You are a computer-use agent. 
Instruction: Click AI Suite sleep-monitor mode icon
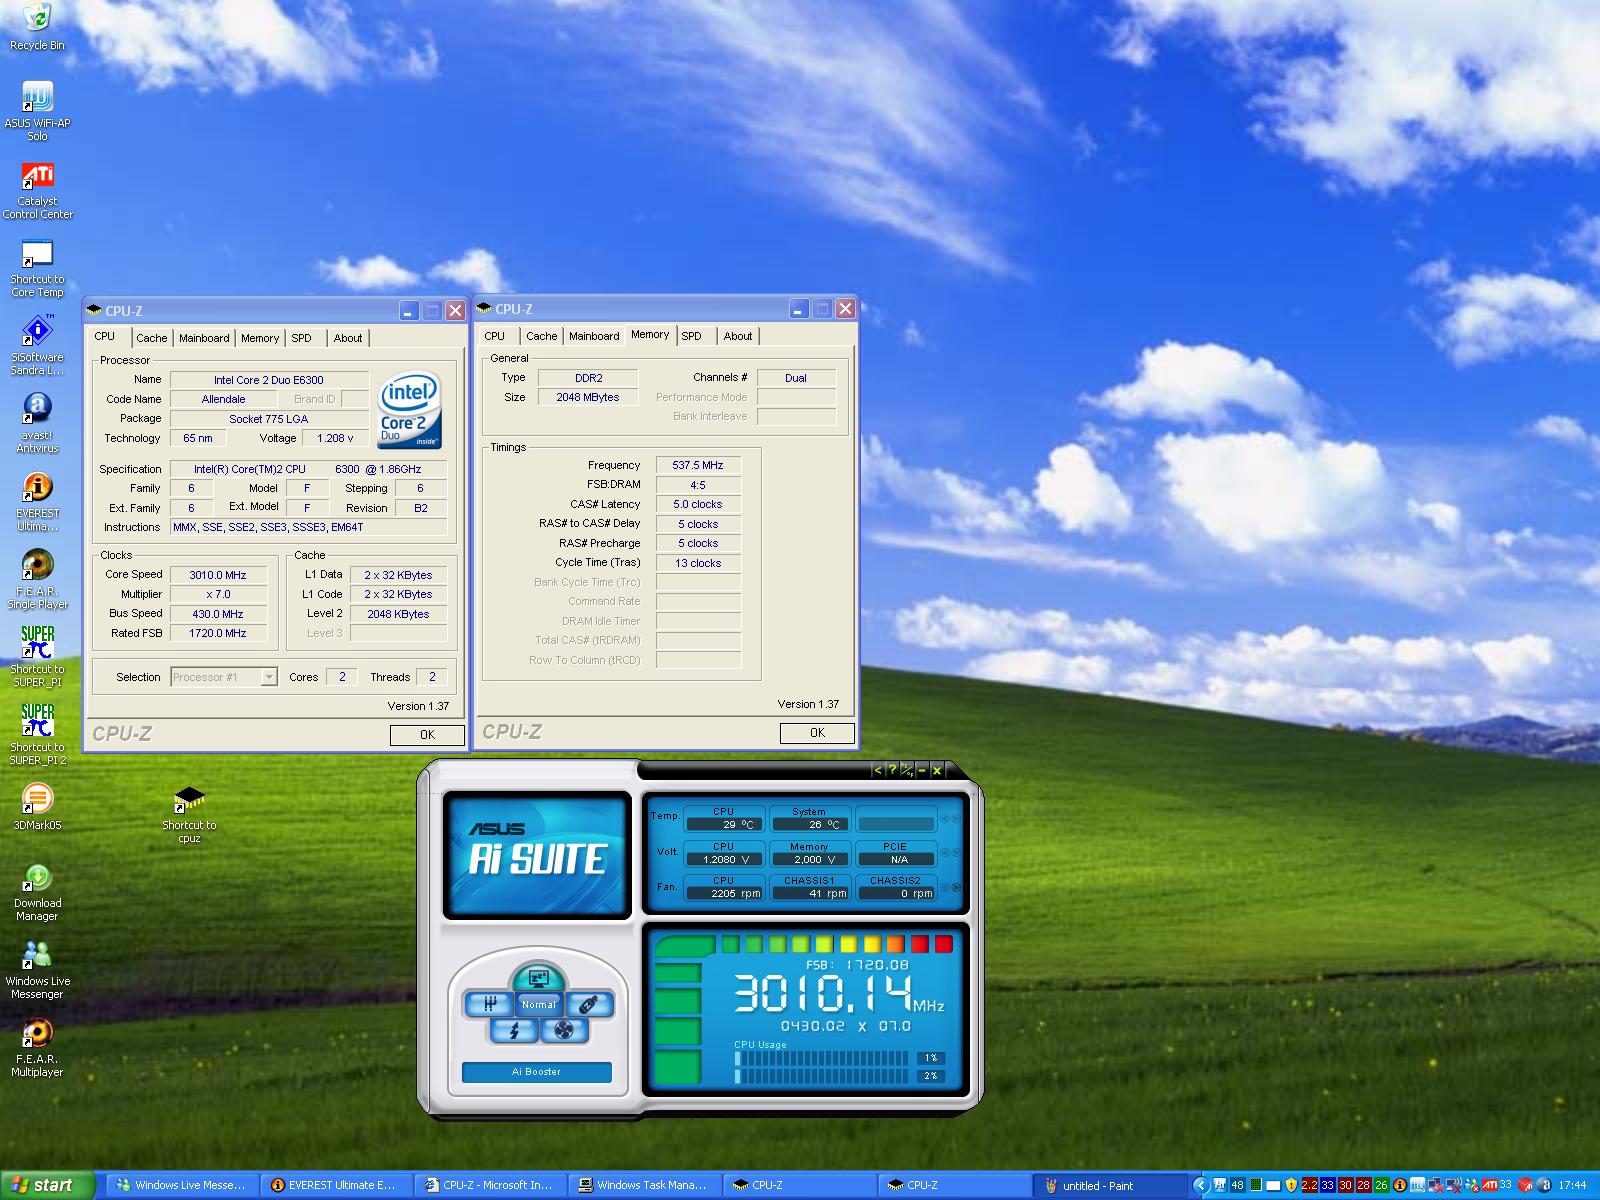click(539, 979)
